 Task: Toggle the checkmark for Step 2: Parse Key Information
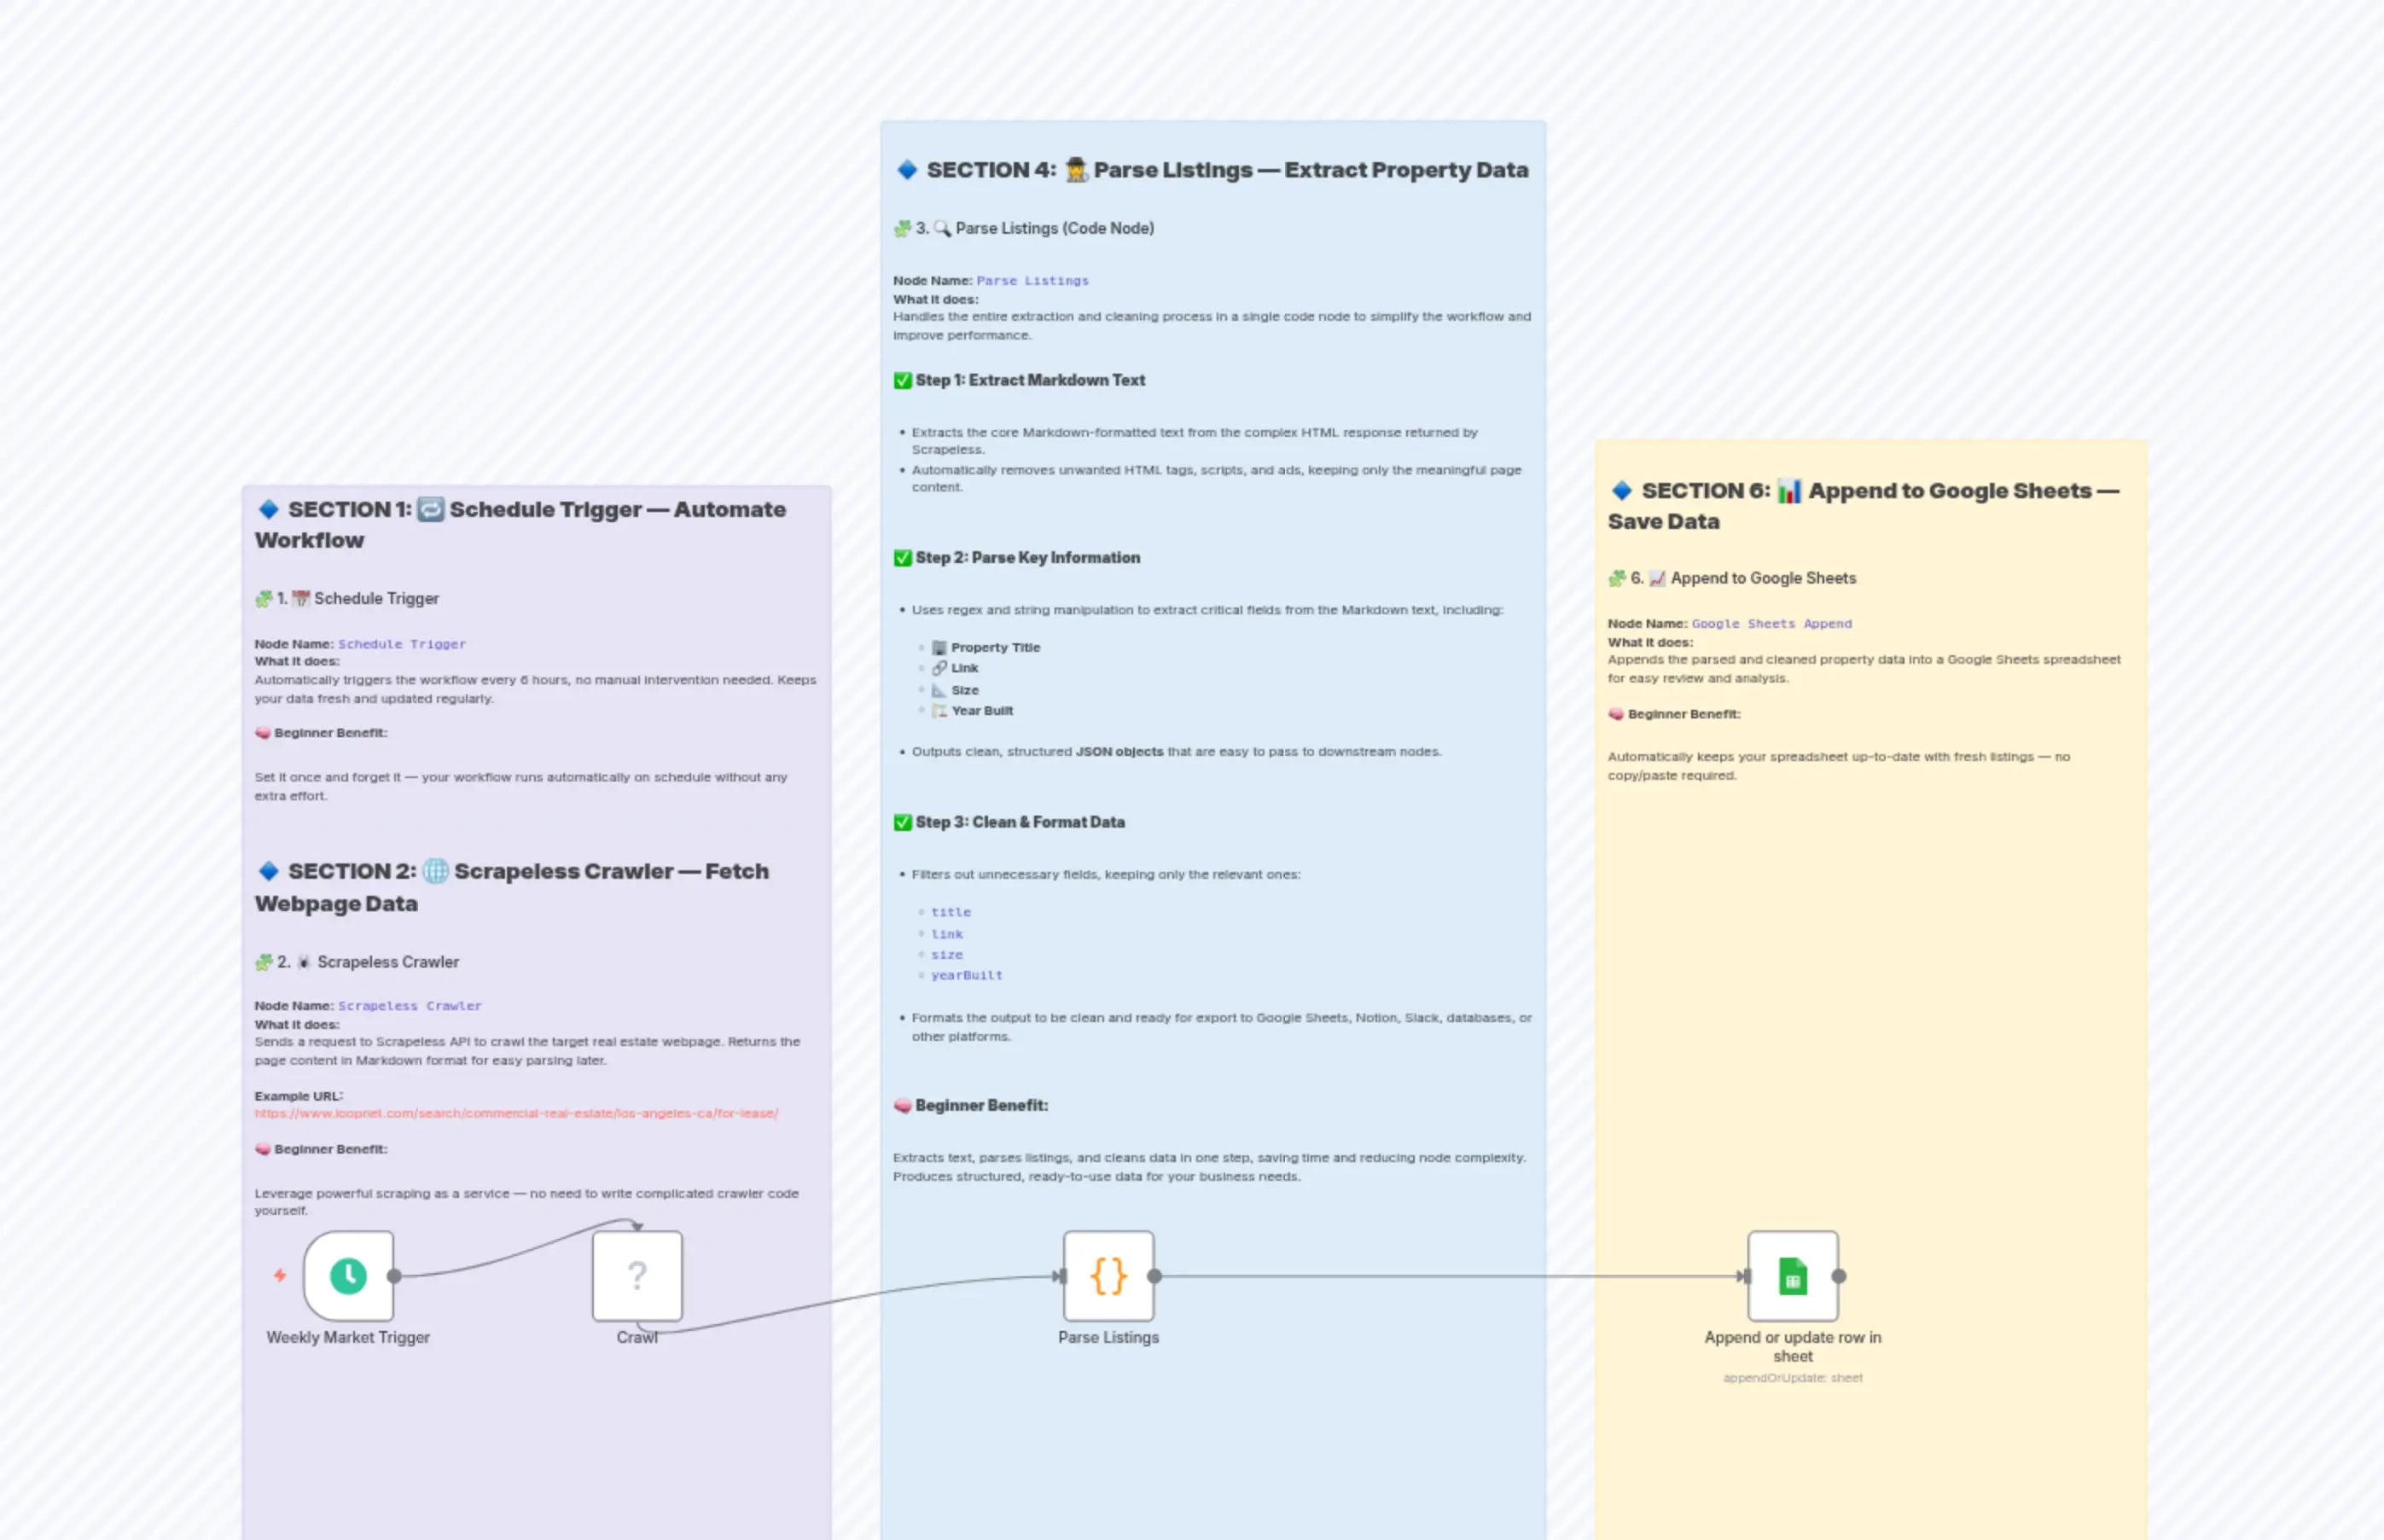pyautogui.click(x=900, y=557)
